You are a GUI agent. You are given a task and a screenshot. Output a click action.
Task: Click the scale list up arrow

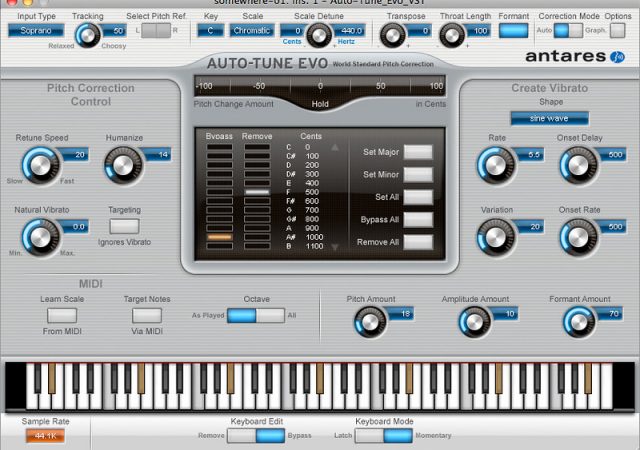tap(335, 147)
